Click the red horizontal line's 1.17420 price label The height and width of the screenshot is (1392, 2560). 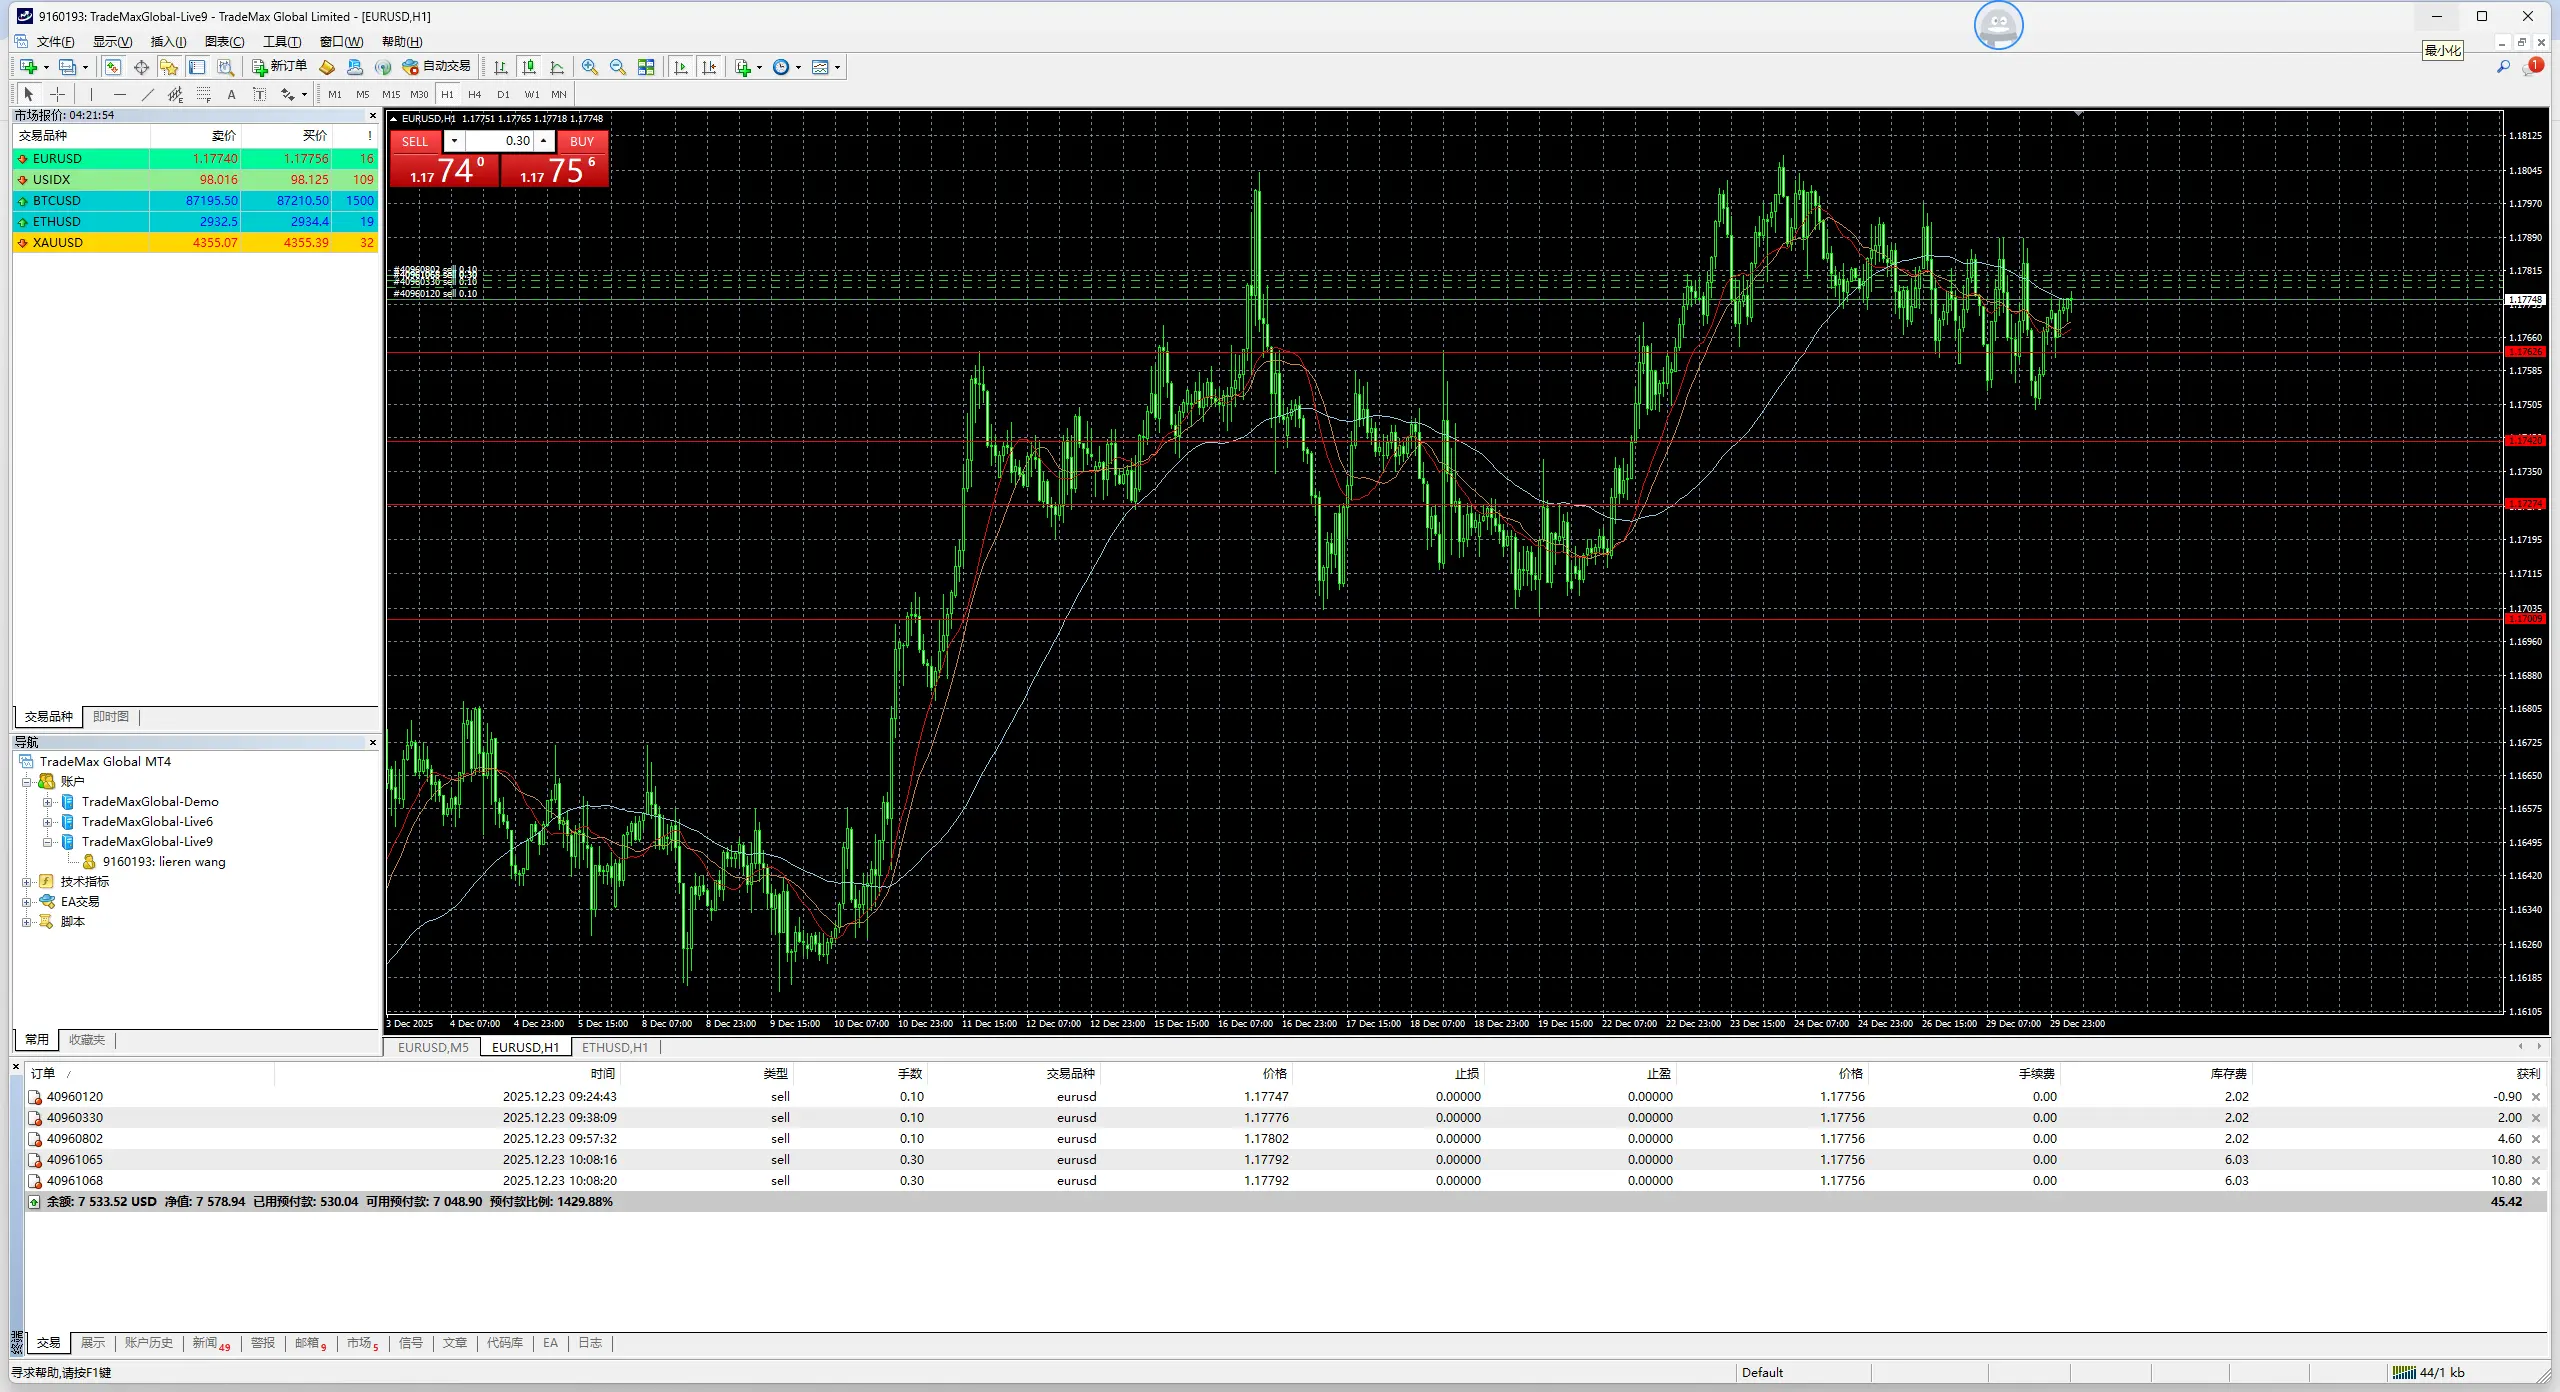[2524, 440]
